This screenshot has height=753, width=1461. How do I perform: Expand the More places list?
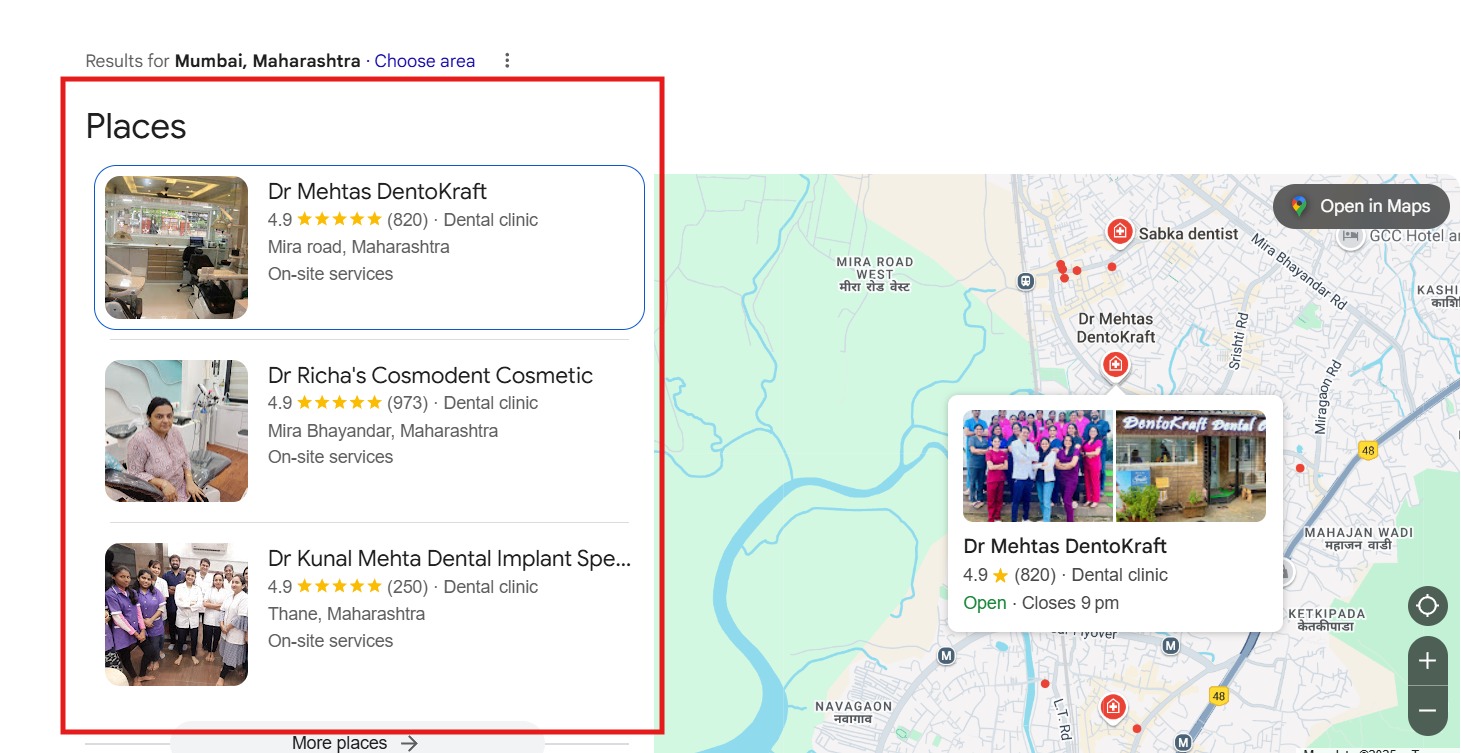(x=355, y=742)
